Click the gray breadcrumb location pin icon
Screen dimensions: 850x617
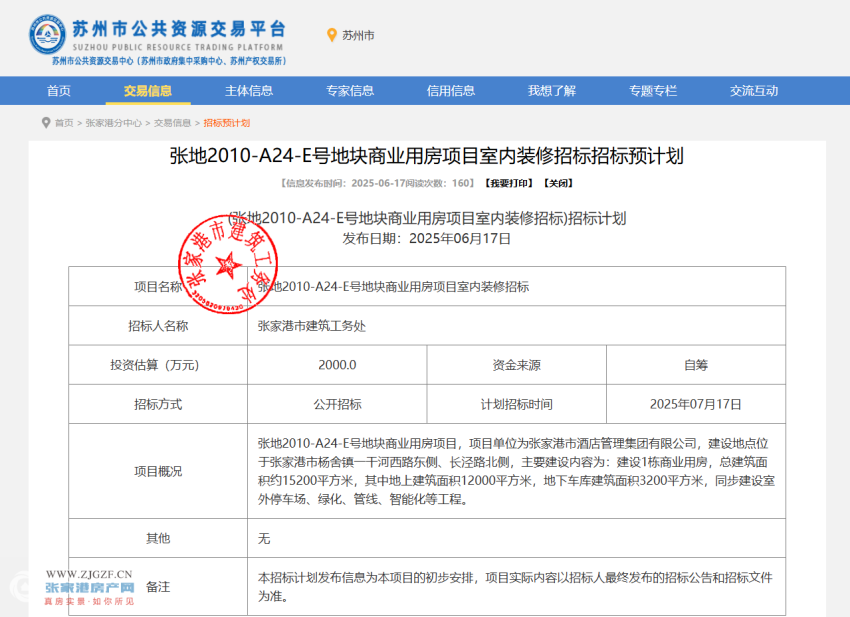(46, 123)
